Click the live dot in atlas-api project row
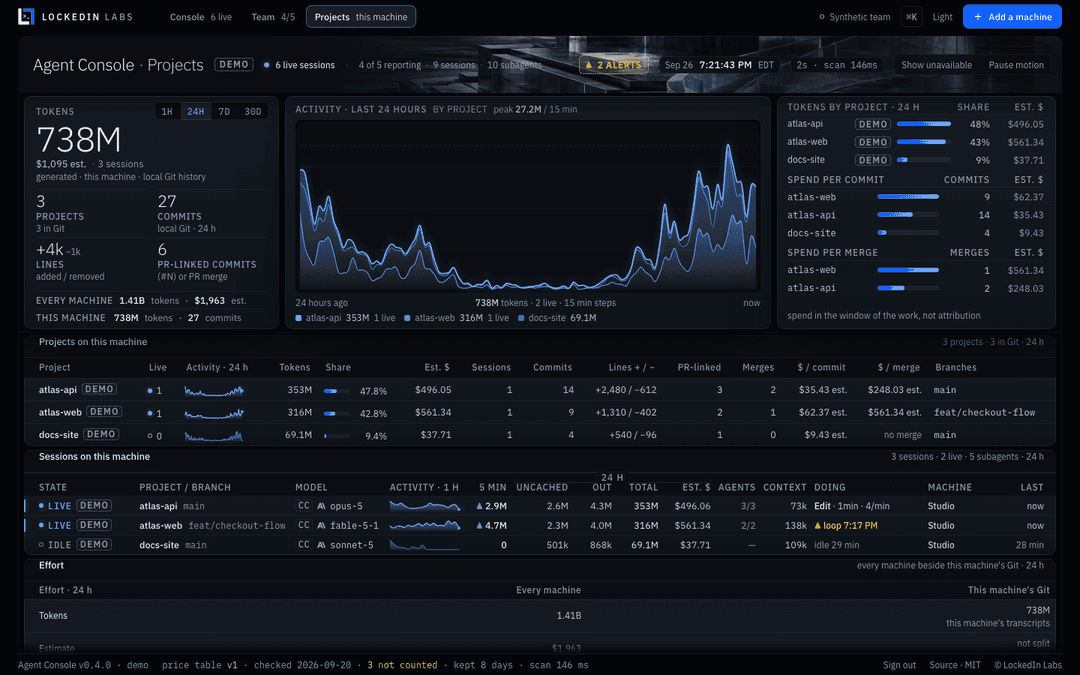 click(x=149, y=391)
